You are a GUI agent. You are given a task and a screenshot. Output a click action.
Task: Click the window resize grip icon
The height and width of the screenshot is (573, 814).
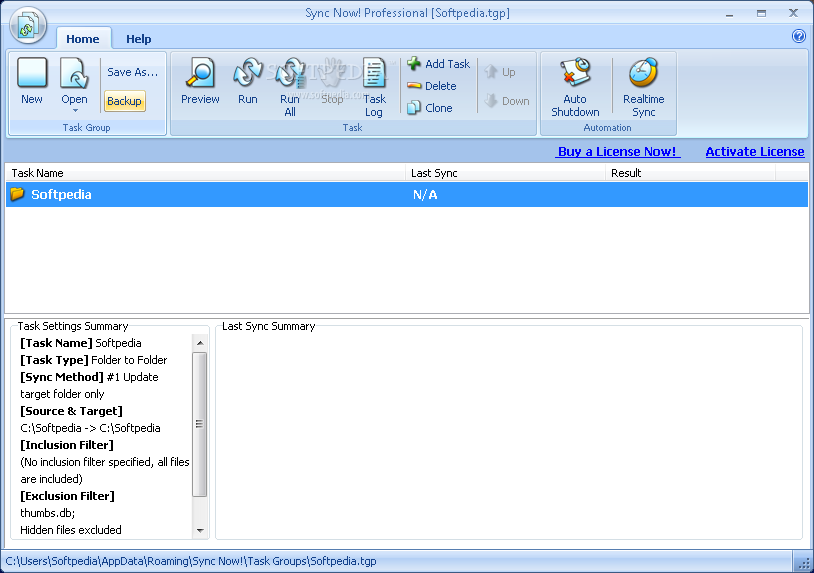point(804,563)
